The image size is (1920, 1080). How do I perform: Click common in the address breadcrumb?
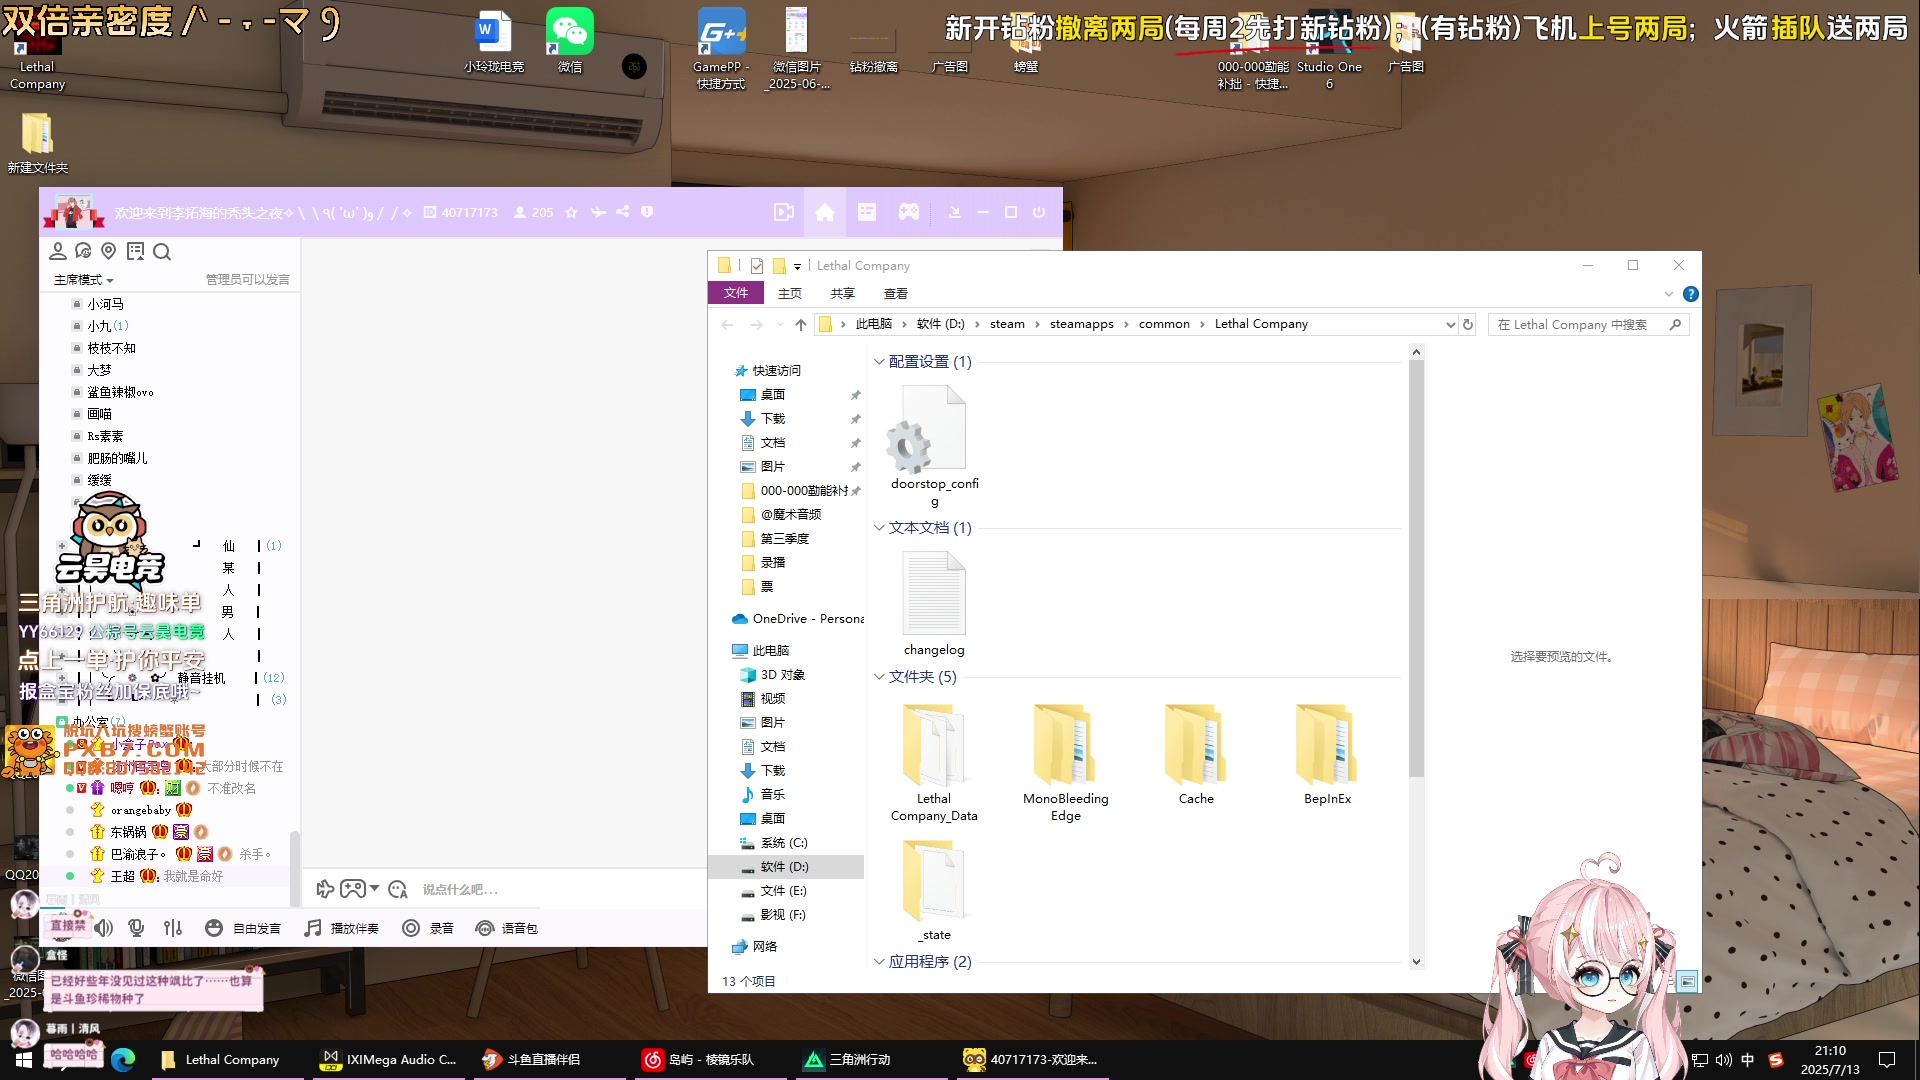coord(1164,324)
